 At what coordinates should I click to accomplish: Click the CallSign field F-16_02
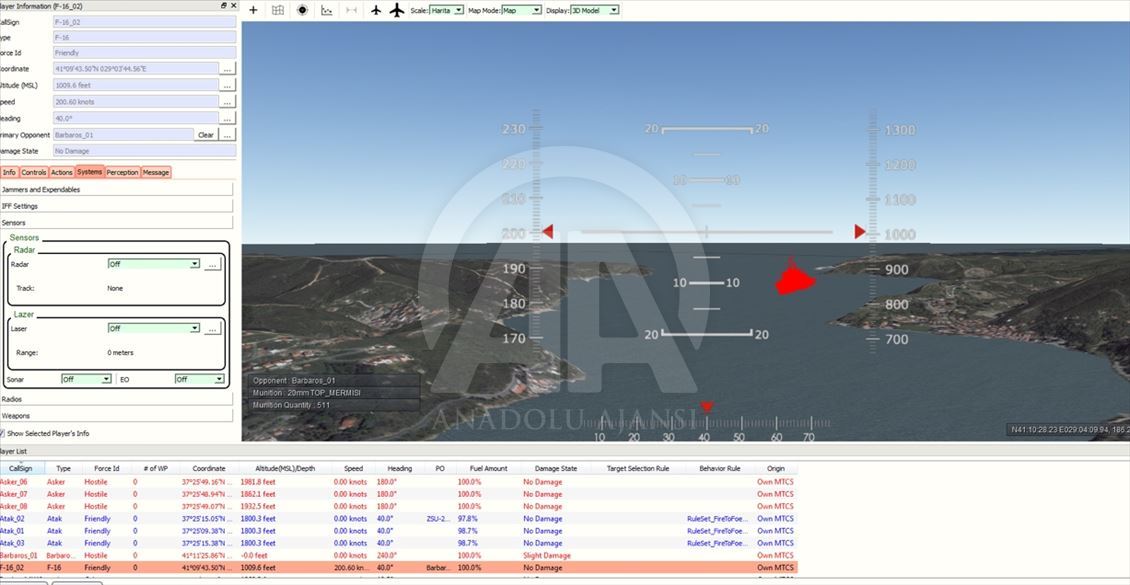[x=144, y=22]
